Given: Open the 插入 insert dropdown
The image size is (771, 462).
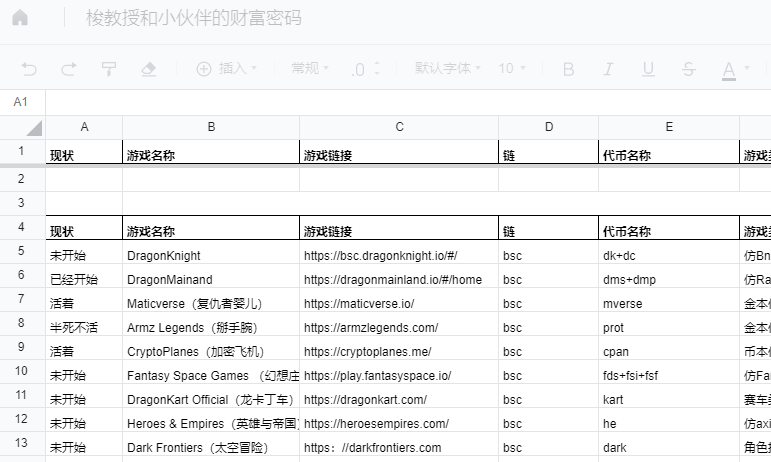Looking at the screenshot, I should 227,68.
